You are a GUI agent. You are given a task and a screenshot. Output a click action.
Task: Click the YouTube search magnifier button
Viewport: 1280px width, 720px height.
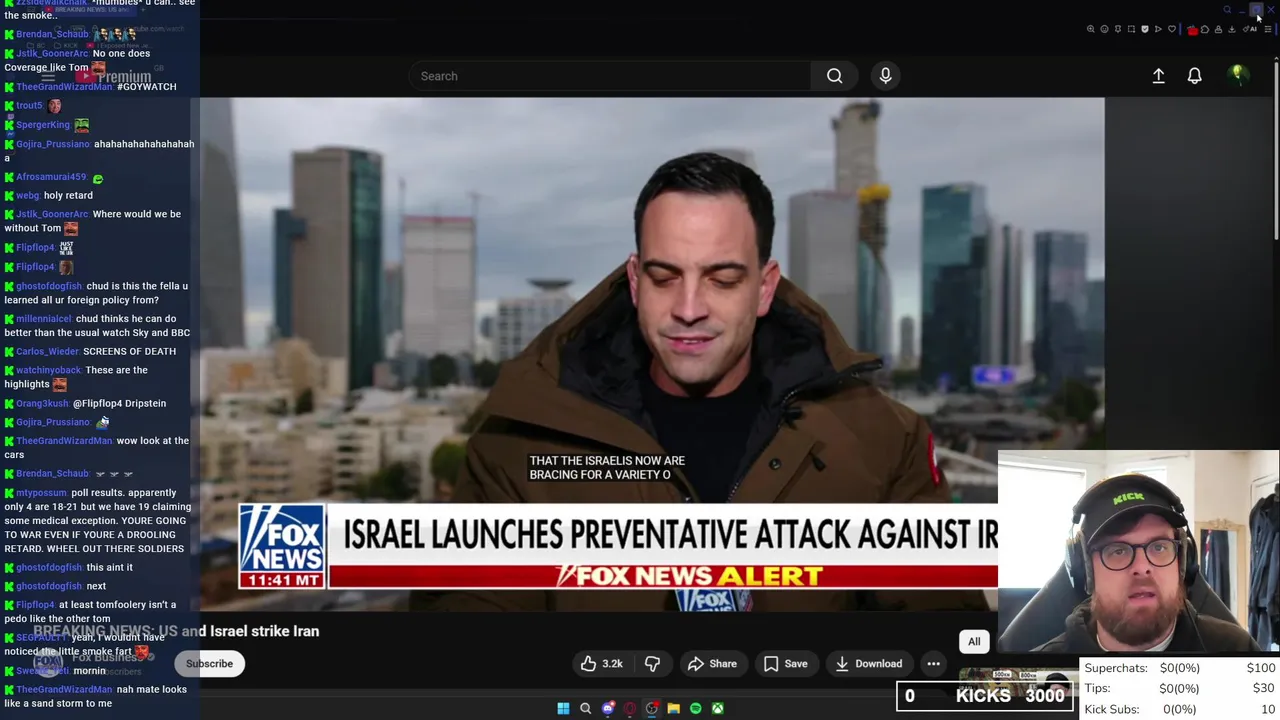click(x=834, y=76)
